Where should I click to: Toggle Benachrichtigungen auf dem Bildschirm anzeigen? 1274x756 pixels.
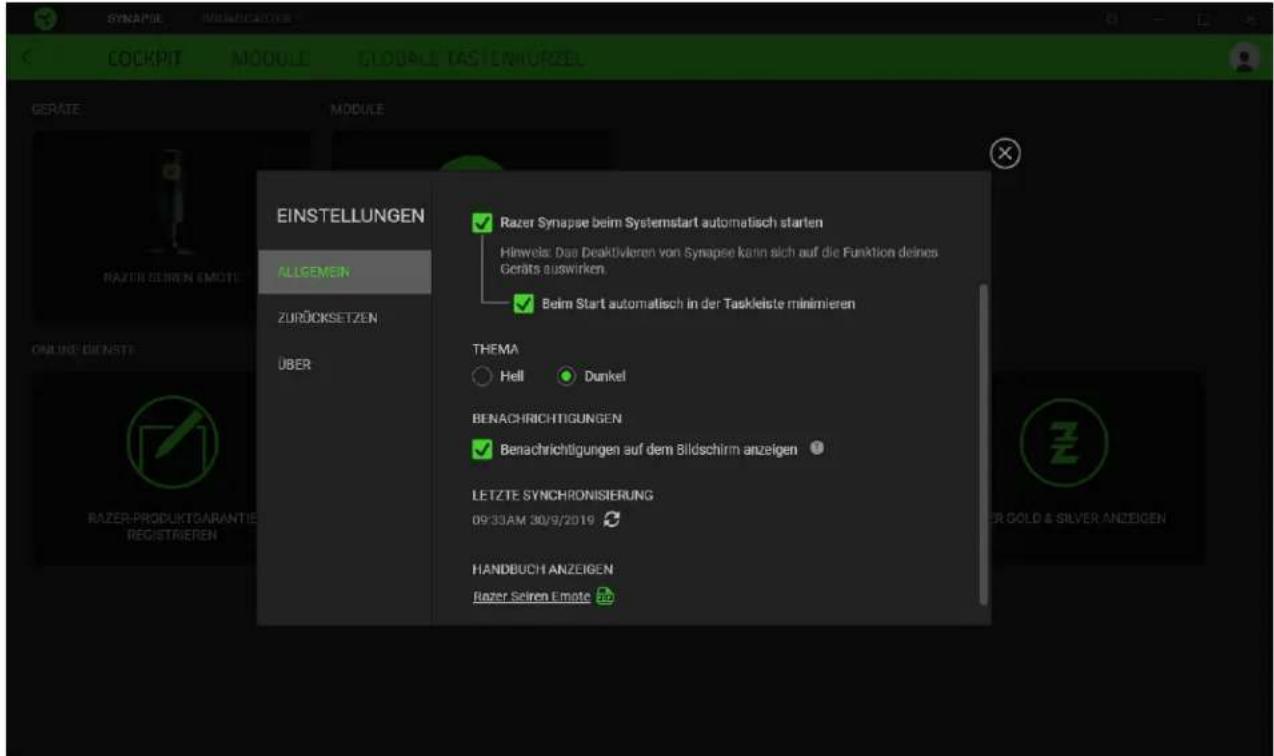coord(481,450)
